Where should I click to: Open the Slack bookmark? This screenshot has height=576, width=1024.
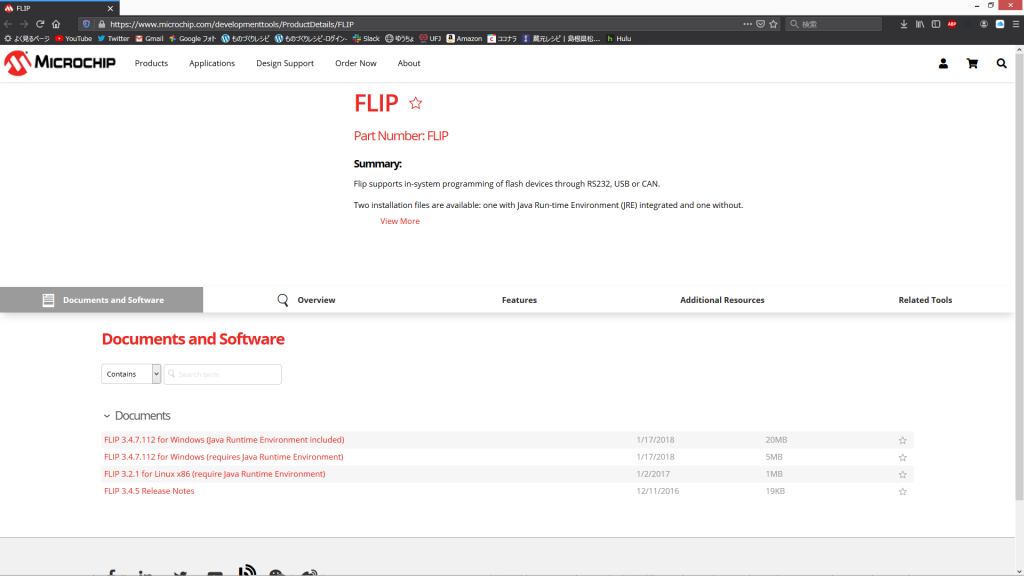[366, 39]
